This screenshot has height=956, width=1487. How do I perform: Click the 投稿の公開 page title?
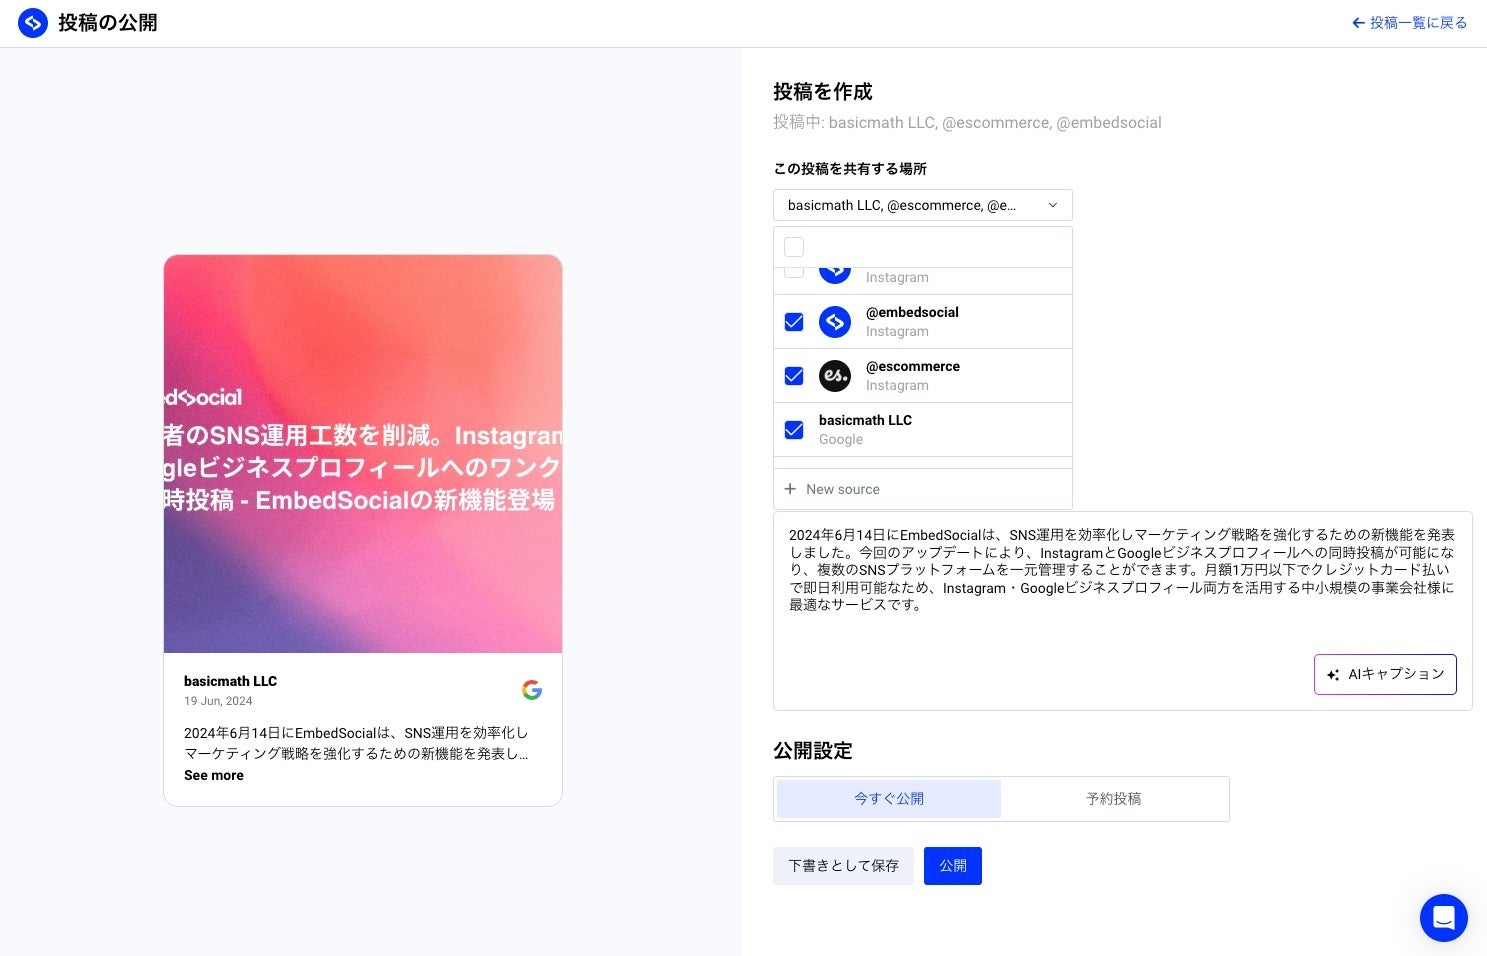click(x=108, y=23)
